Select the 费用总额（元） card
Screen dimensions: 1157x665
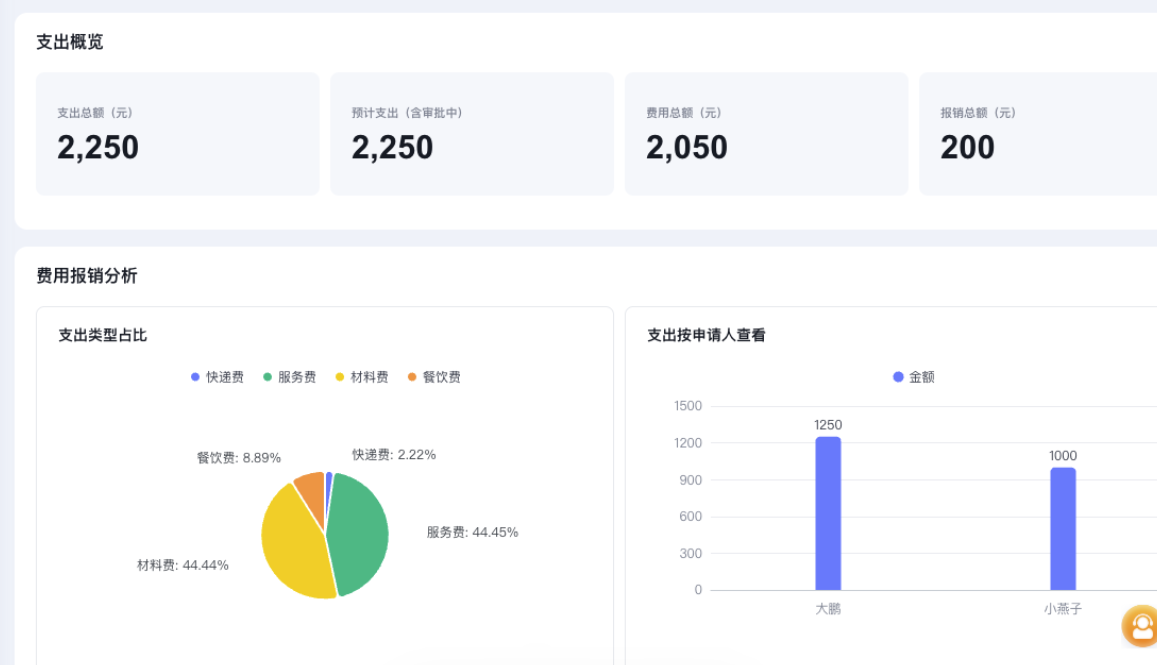point(767,134)
